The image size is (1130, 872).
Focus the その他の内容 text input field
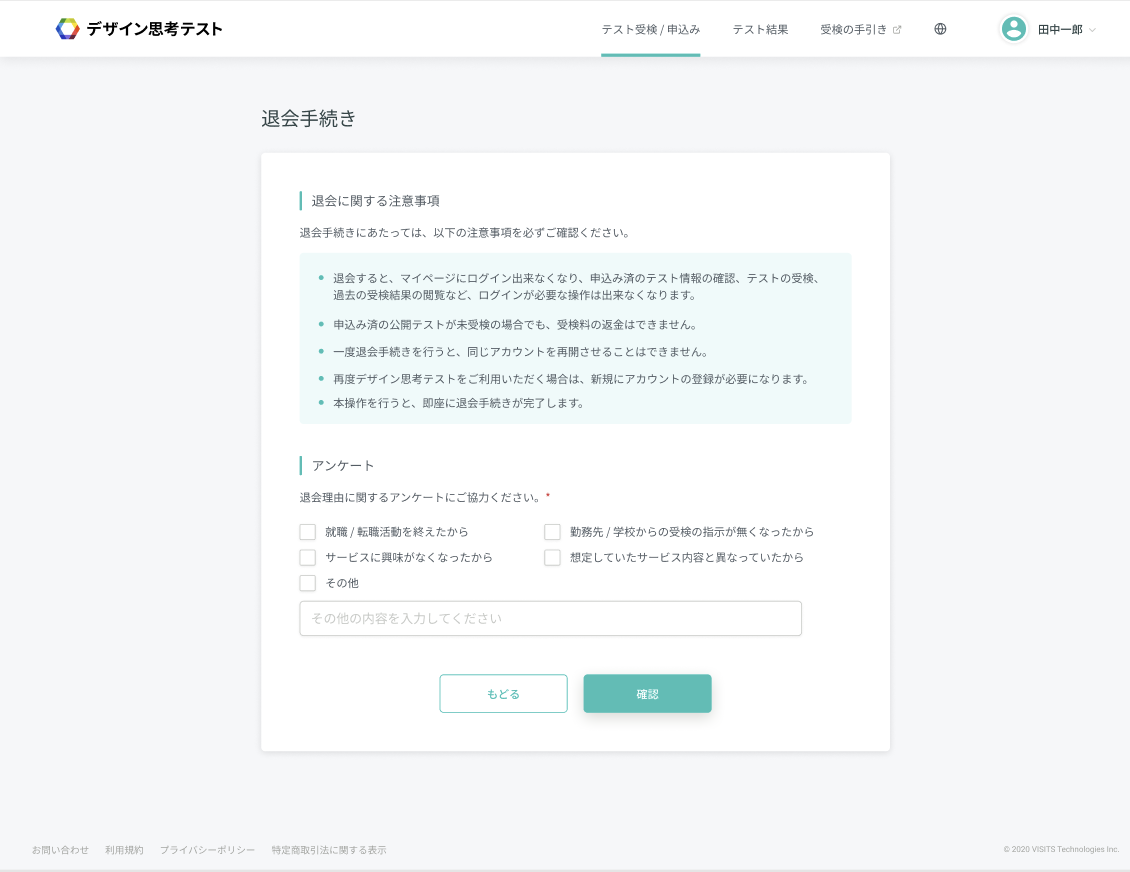pyautogui.click(x=550, y=618)
